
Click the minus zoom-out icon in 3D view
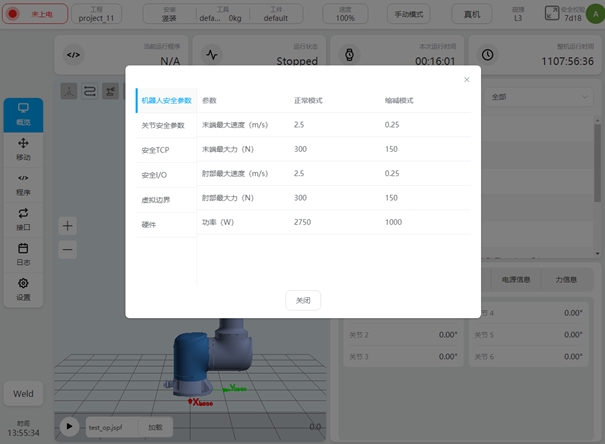click(x=68, y=248)
